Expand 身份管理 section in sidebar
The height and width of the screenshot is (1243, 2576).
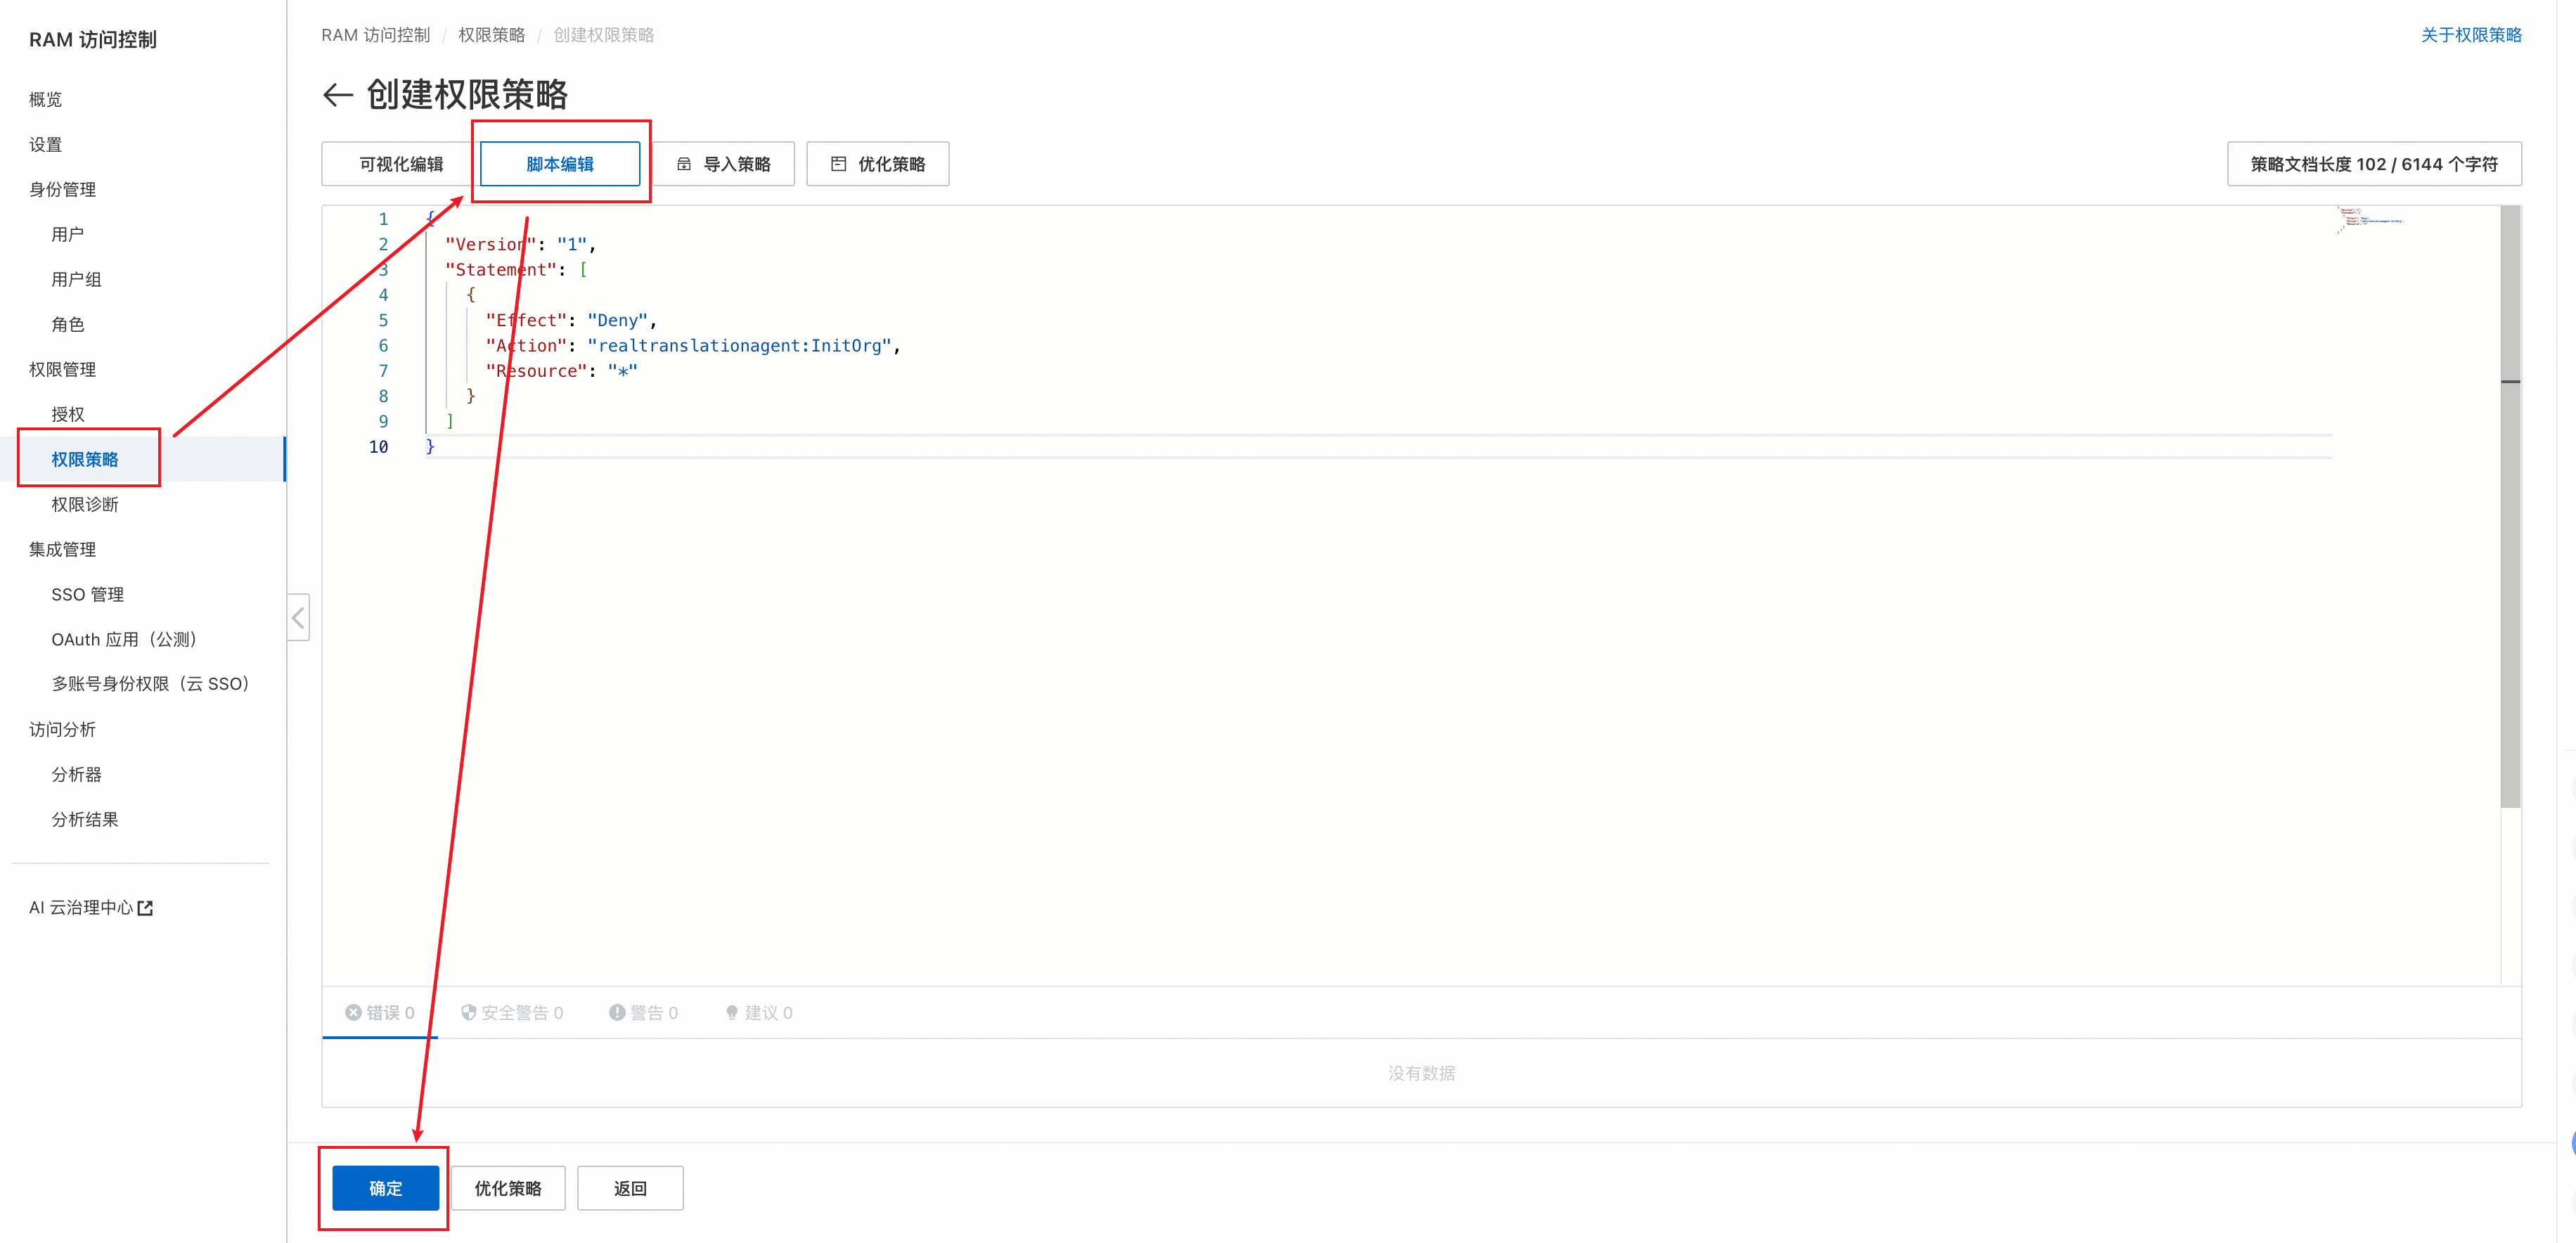[x=62, y=189]
